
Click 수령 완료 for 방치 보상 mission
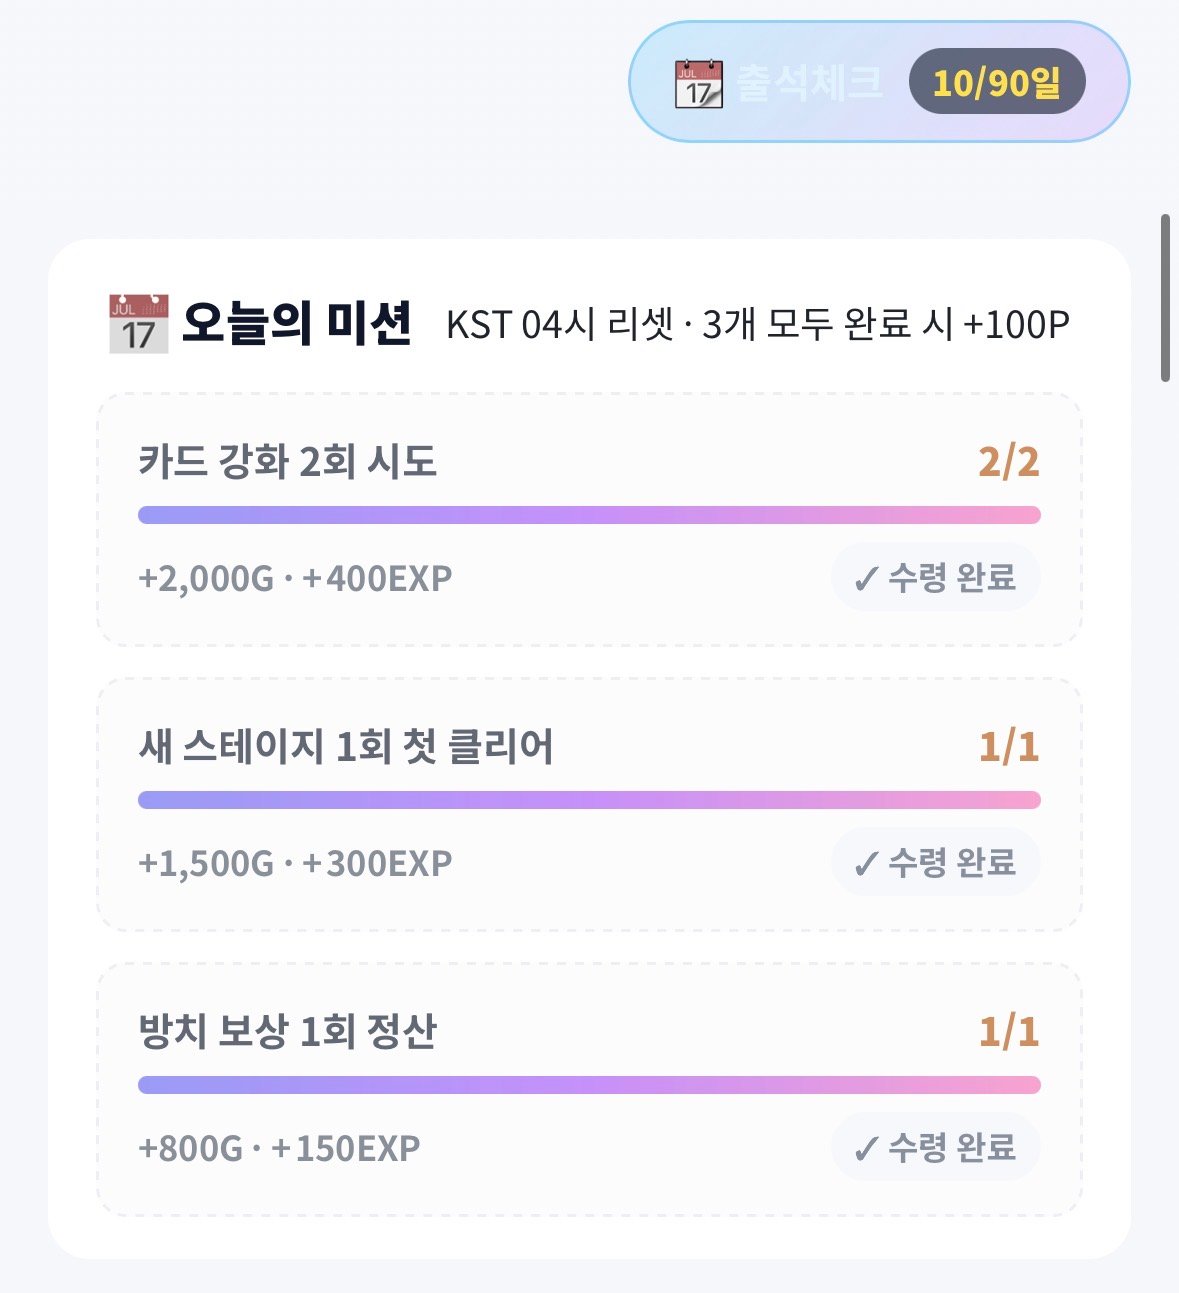935,1147
